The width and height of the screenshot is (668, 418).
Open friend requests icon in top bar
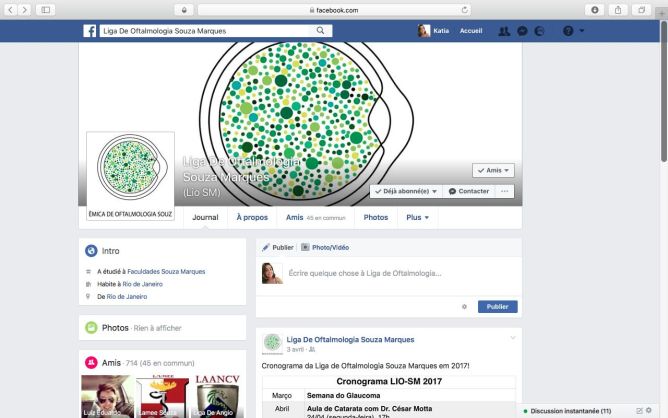coord(504,31)
